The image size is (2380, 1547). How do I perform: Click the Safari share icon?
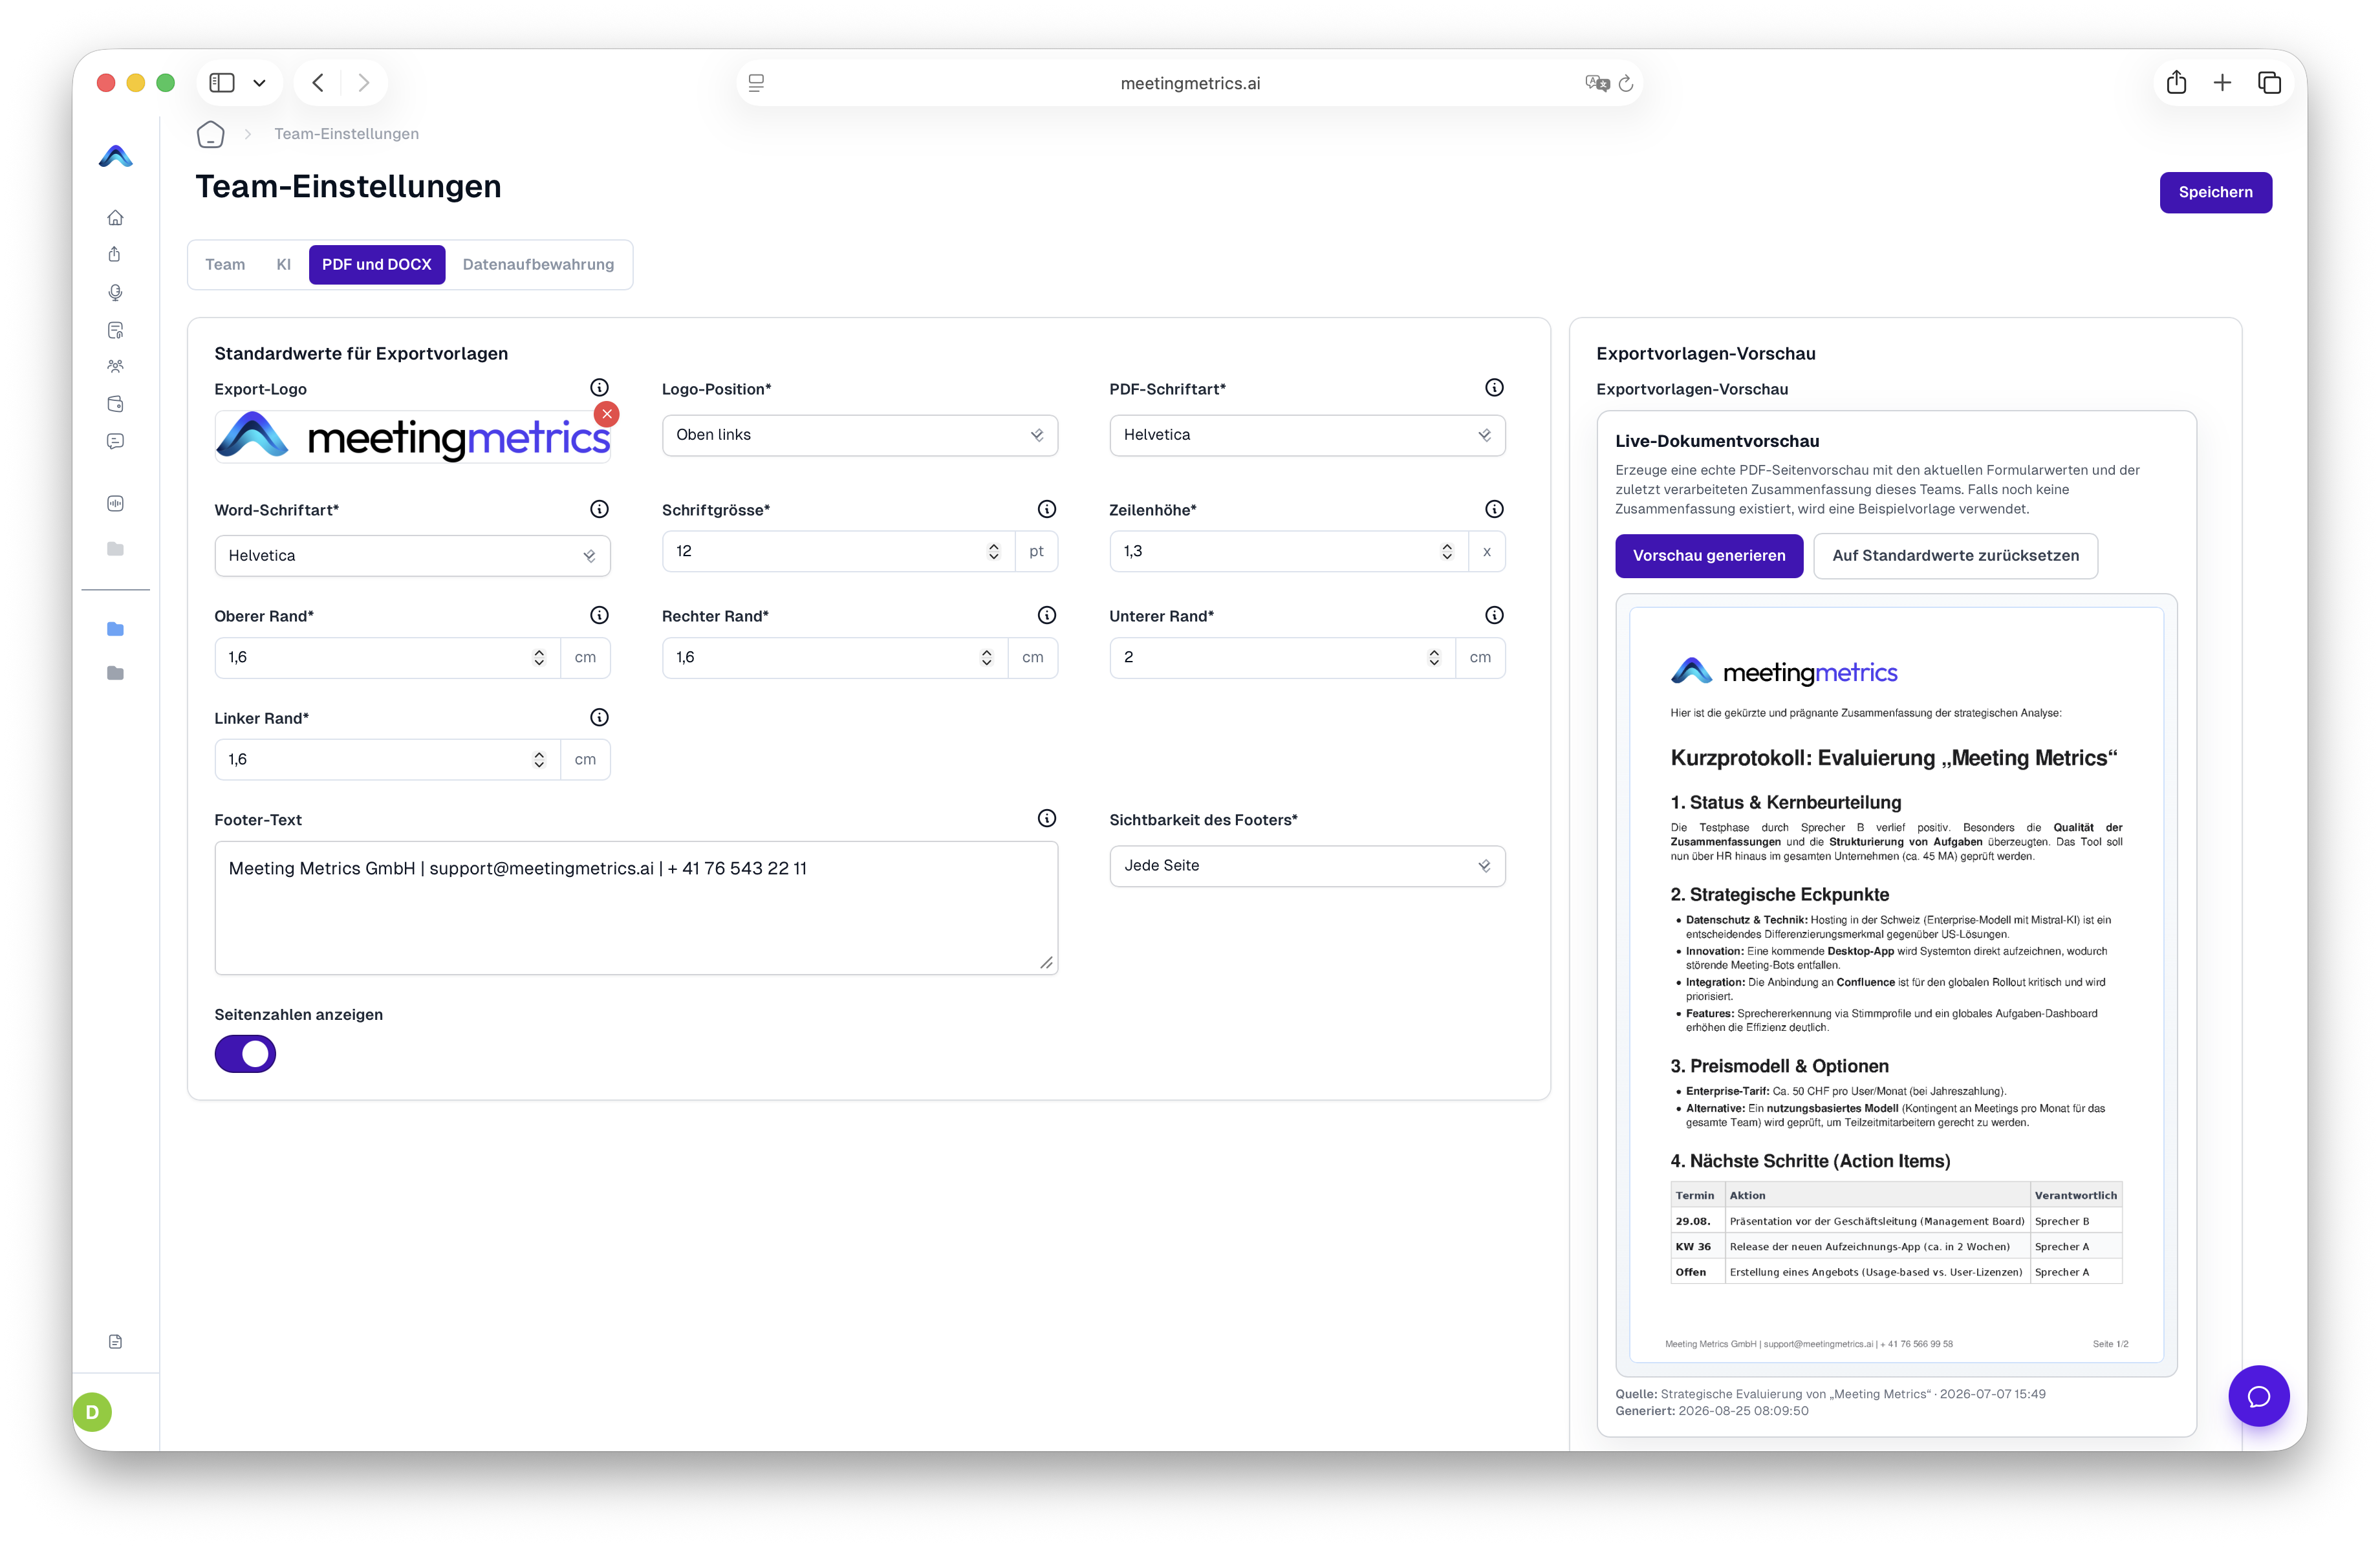tap(2176, 83)
